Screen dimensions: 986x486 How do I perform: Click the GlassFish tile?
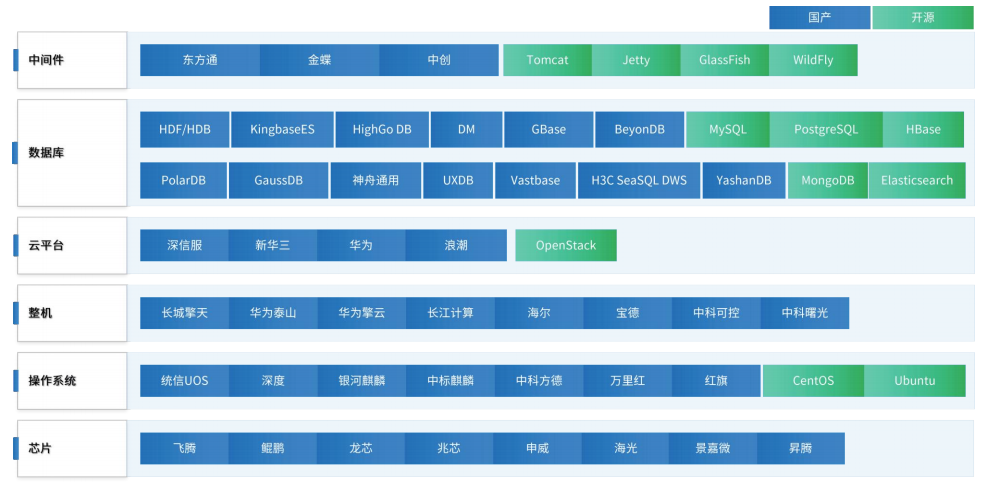724,60
